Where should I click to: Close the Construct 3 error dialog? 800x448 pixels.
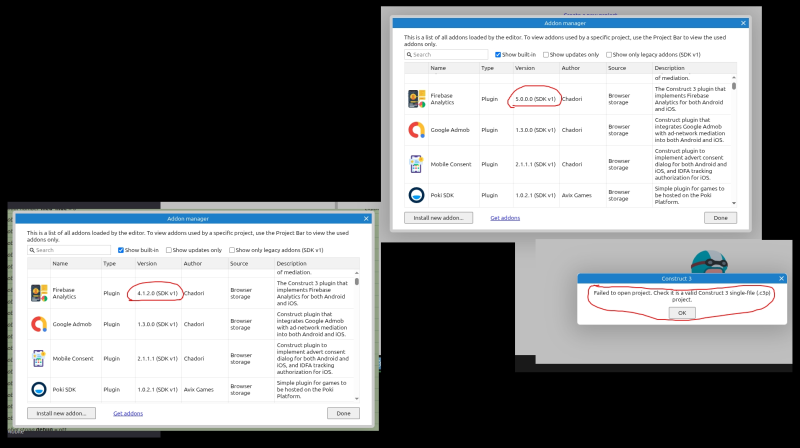point(781,278)
